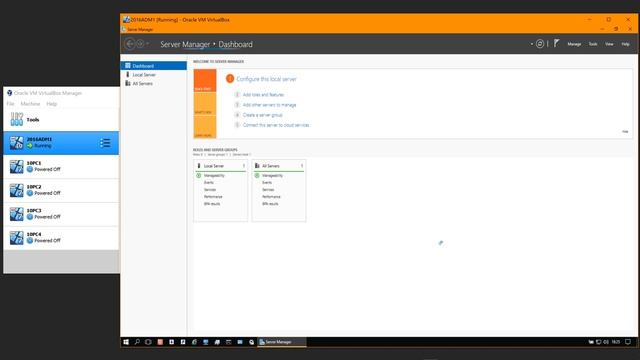
Task: Click Events in the All Servers tile
Action: [x=267, y=182]
